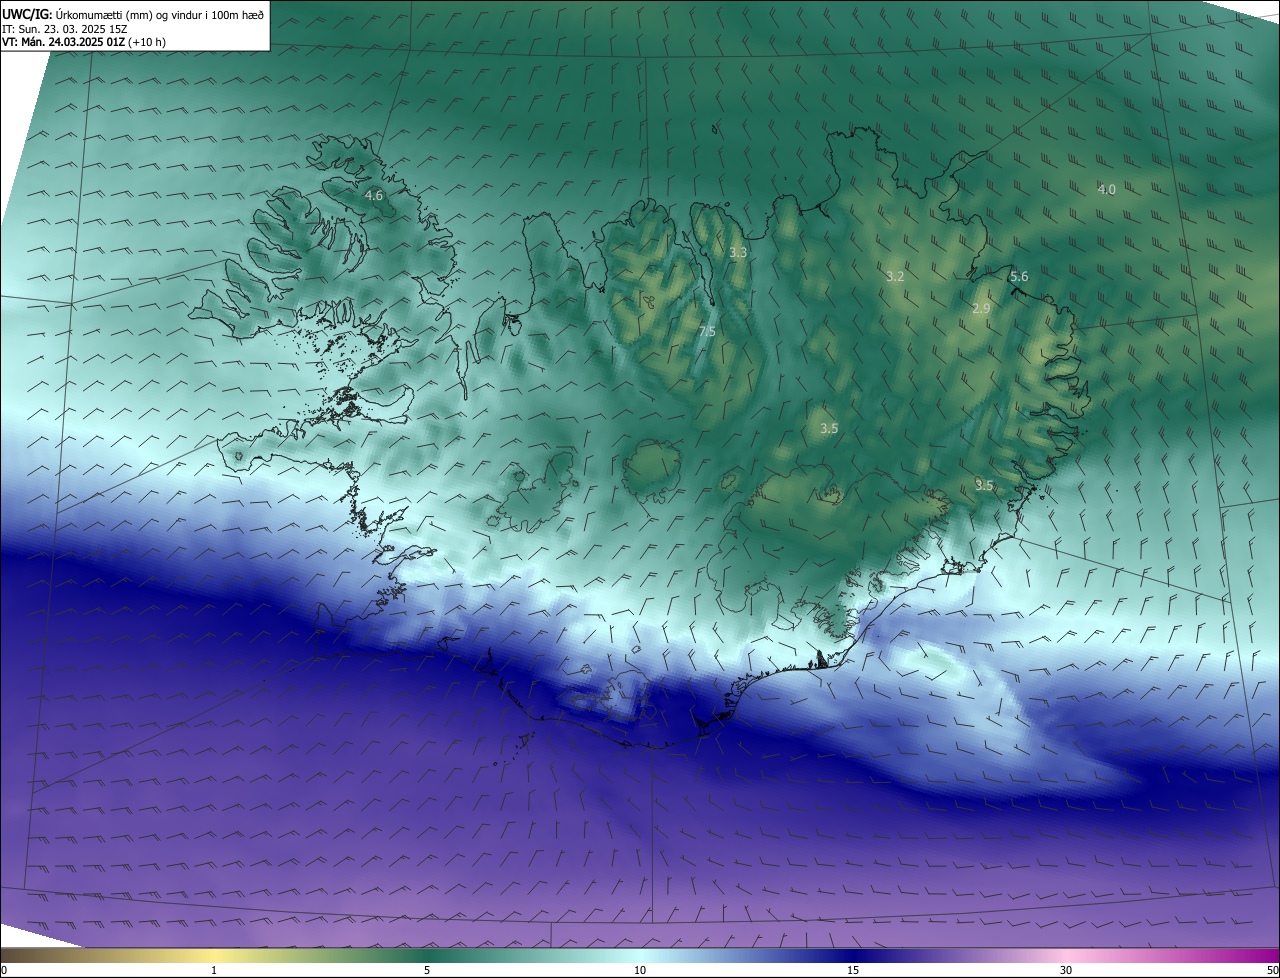1280x978 pixels.
Task: Click the 5.6 value label on the map
Action: point(1019,277)
